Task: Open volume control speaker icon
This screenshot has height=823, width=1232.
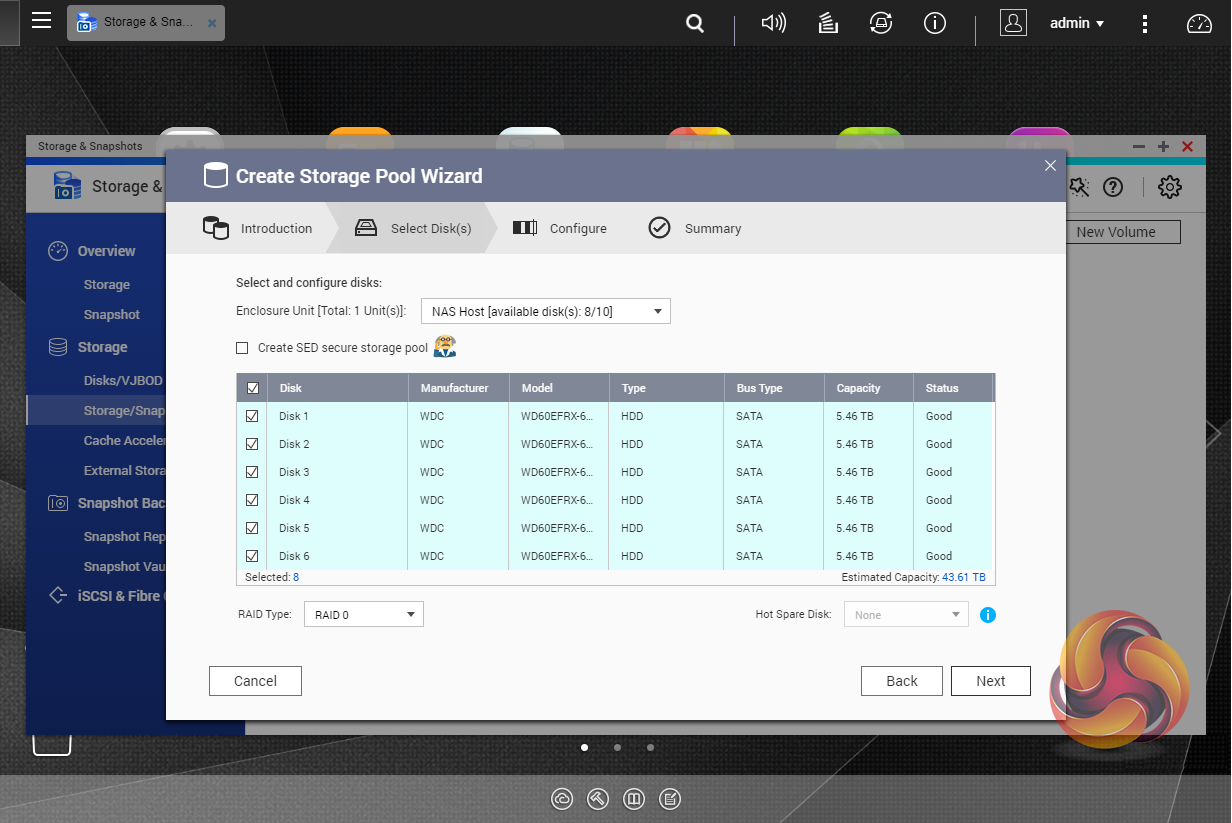Action: pyautogui.click(x=773, y=23)
